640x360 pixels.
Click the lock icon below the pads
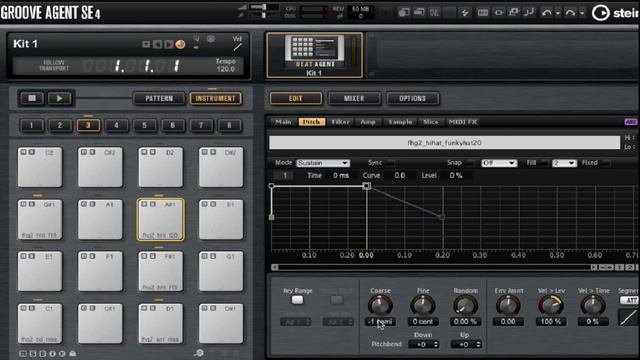73,353
